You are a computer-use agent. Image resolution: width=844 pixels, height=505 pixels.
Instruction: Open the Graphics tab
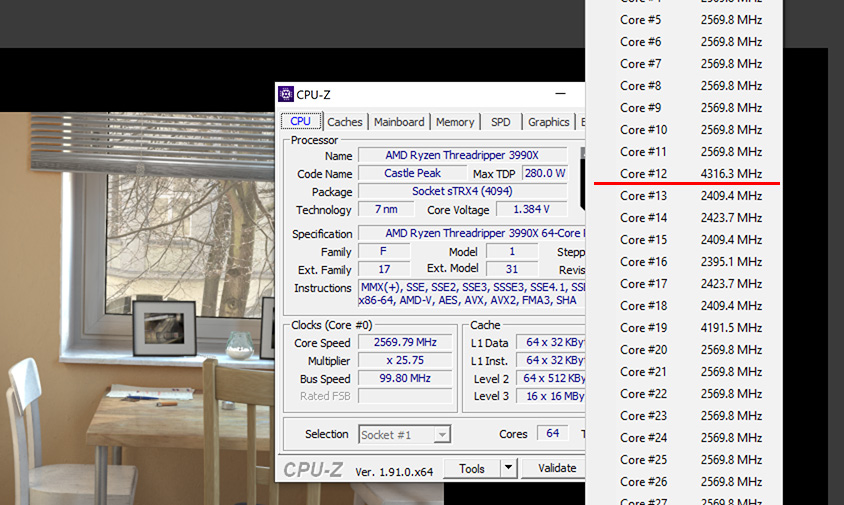point(548,122)
